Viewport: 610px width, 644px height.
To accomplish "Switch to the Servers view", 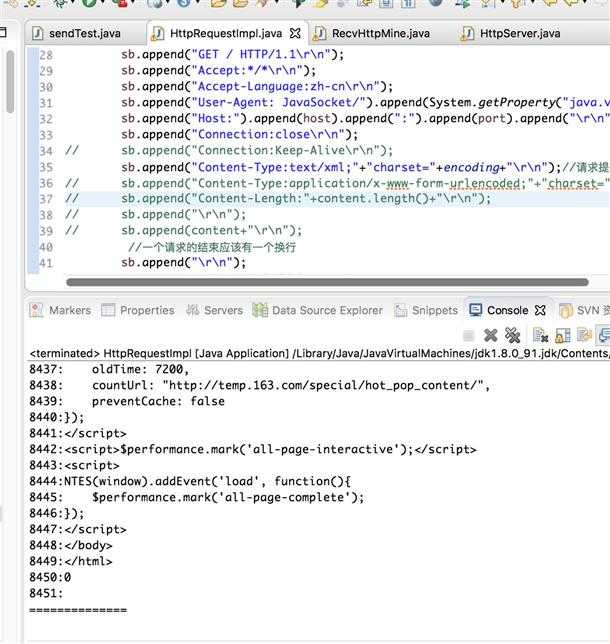I will pyautogui.click(x=214, y=310).
